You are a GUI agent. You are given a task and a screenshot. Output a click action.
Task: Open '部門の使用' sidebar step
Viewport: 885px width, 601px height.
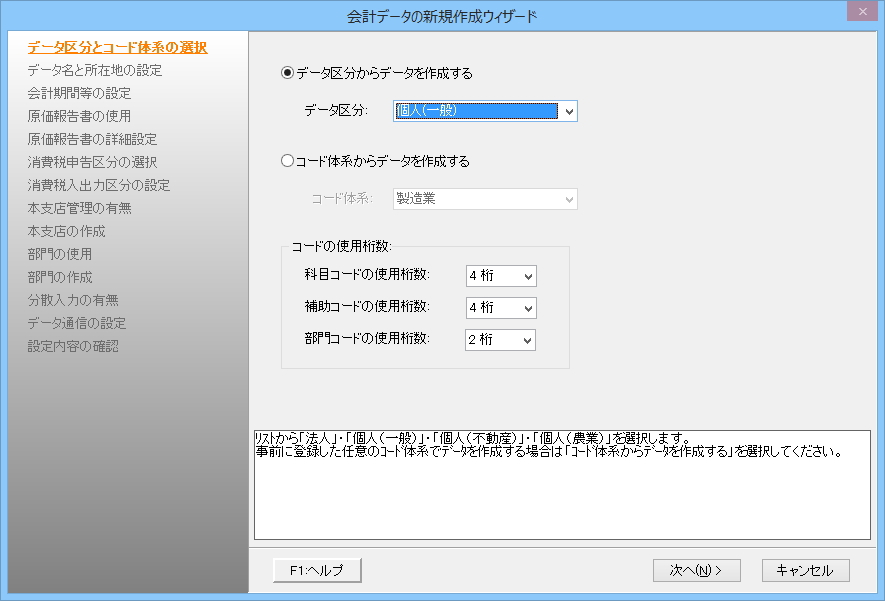(60, 254)
